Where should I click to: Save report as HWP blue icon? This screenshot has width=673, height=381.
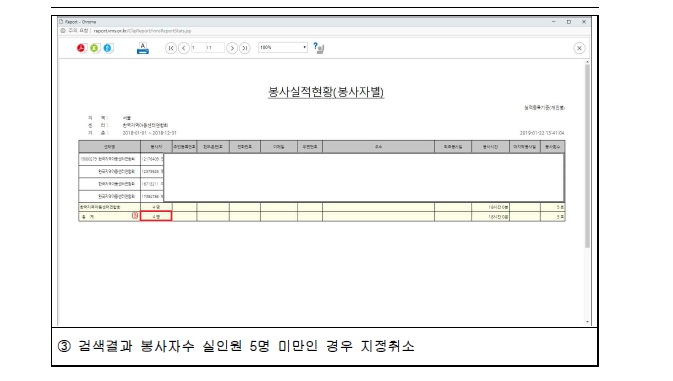pos(108,48)
